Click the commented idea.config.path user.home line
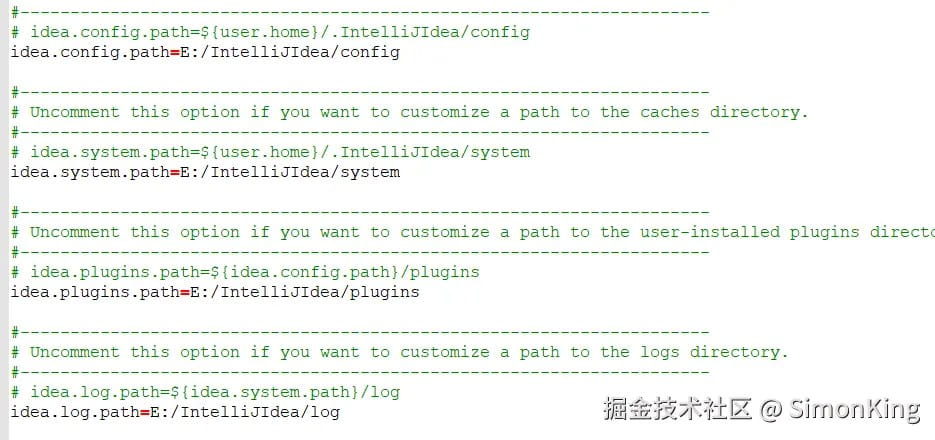The width and height of the screenshot is (935, 440). [x=270, y=32]
